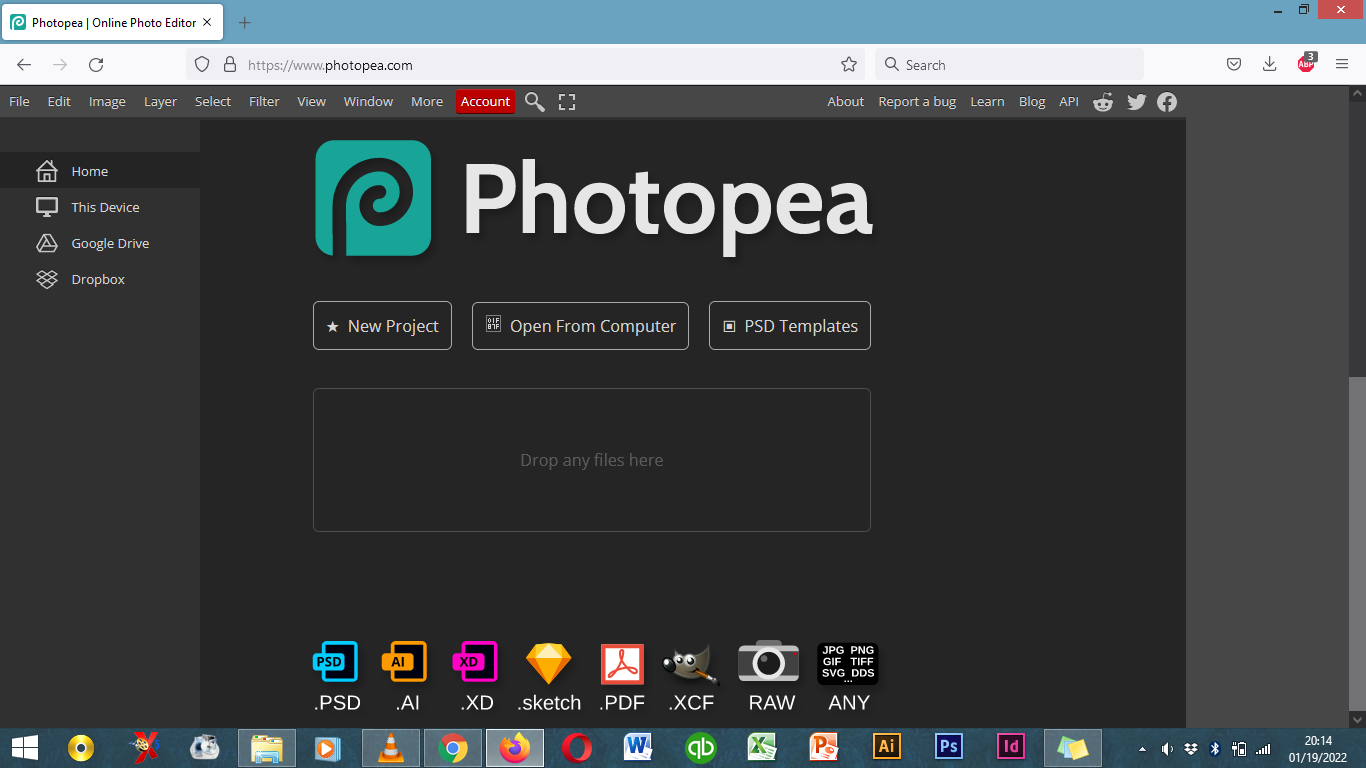Open the About link
1366x768 pixels.
pyautogui.click(x=845, y=102)
